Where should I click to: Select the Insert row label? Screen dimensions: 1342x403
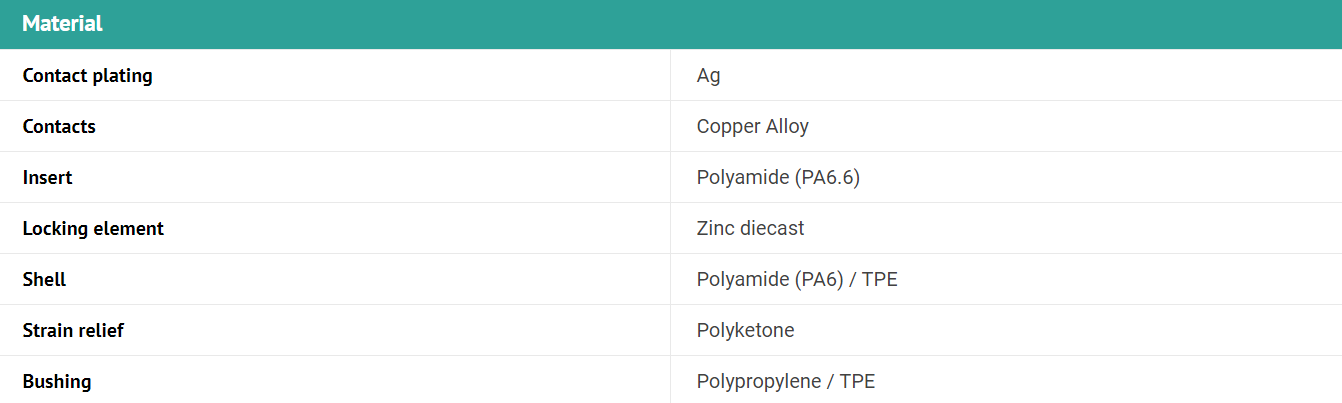(47, 177)
